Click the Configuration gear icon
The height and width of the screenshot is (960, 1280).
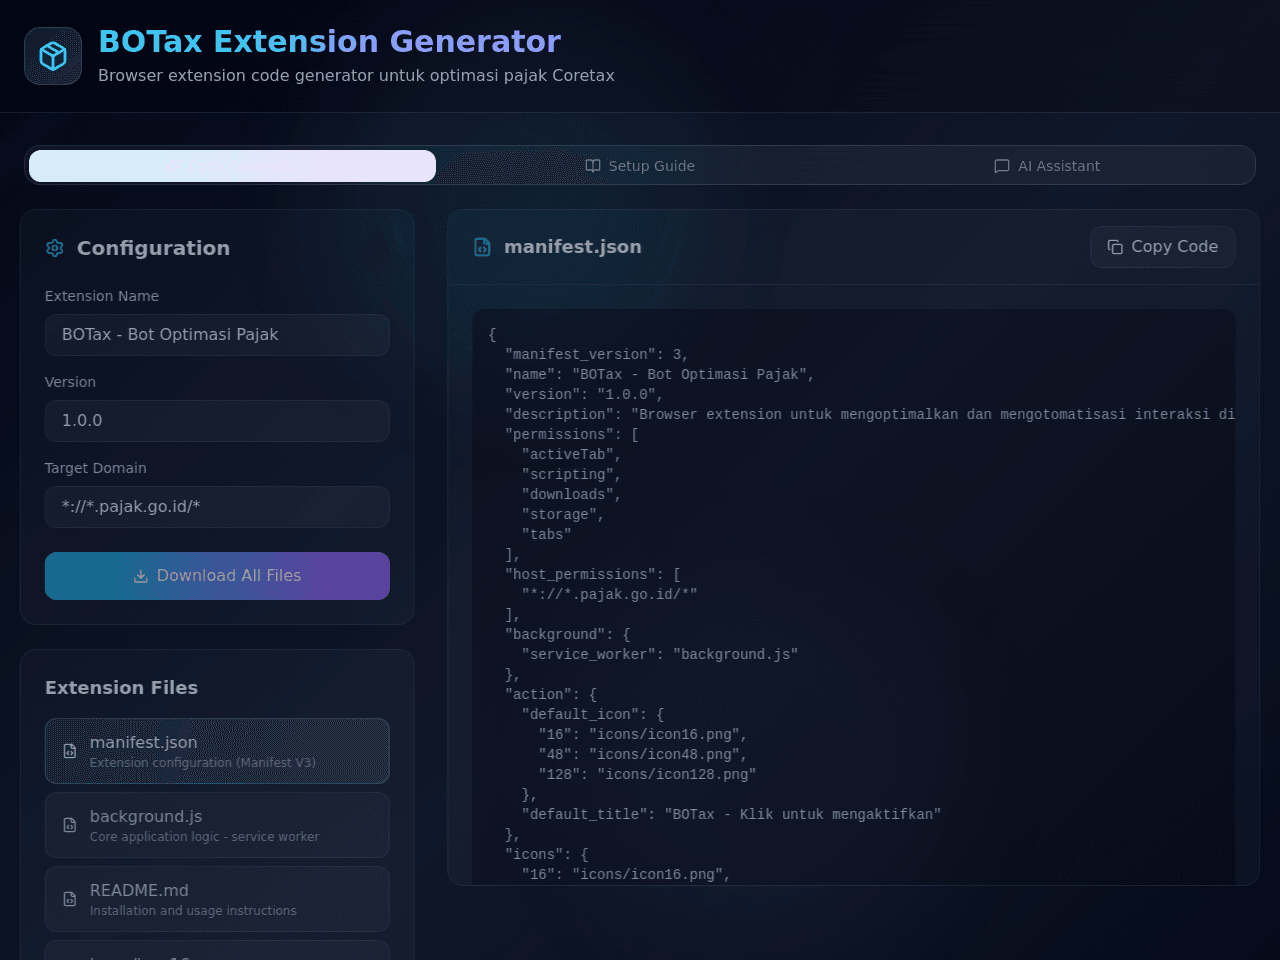click(55, 248)
